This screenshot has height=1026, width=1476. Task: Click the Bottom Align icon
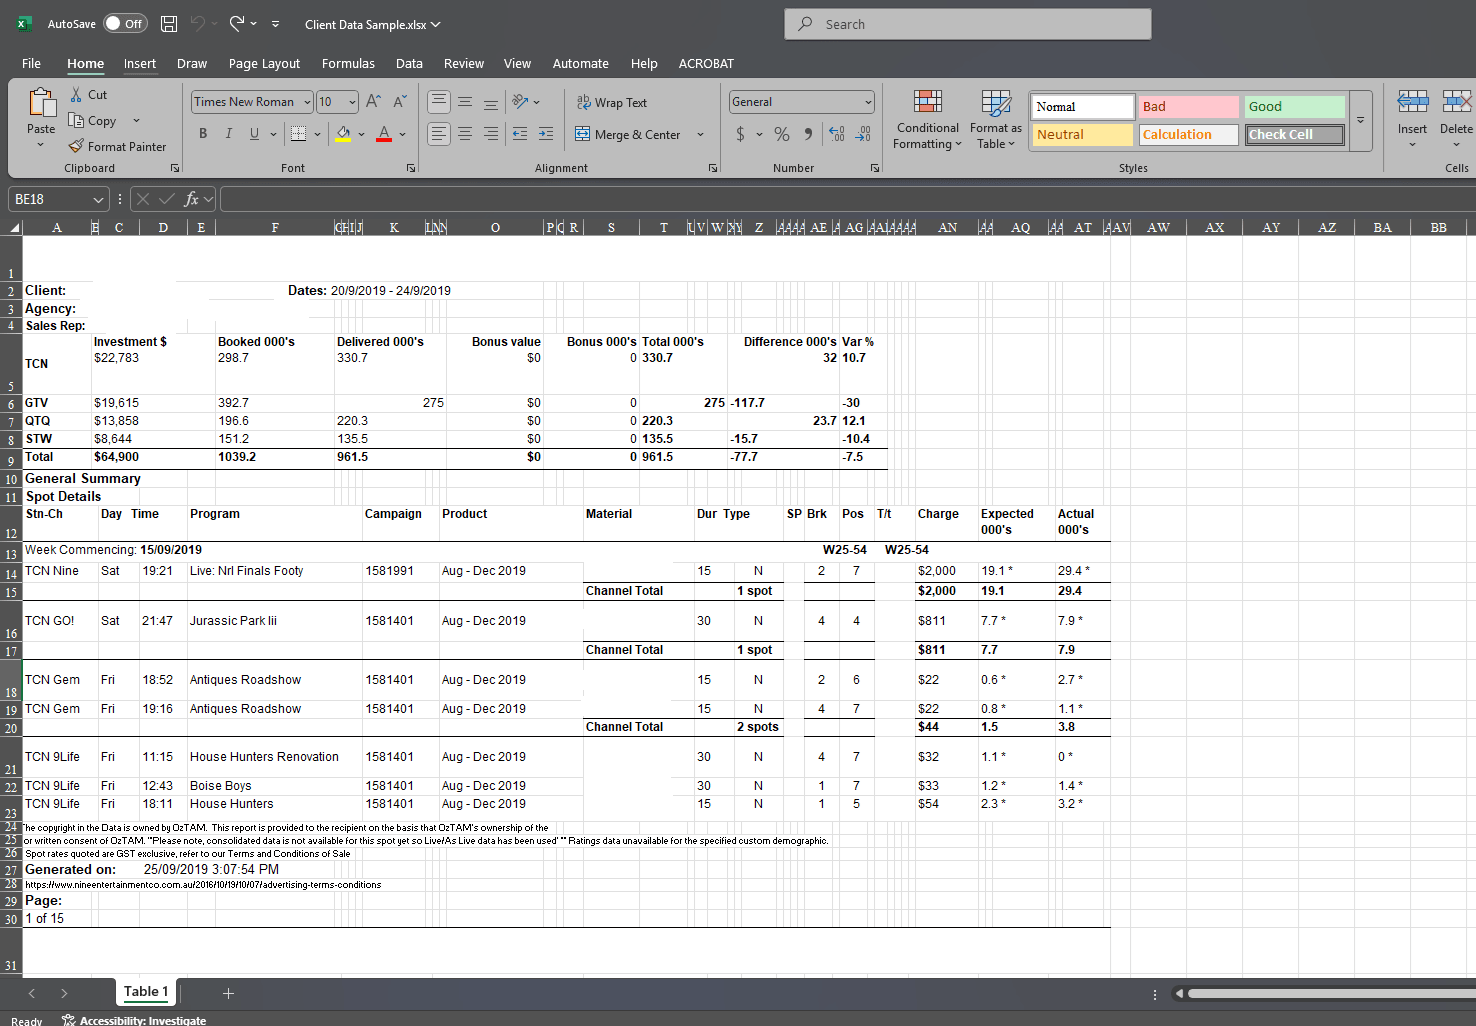pyautogui.click(x=491, y=101)
